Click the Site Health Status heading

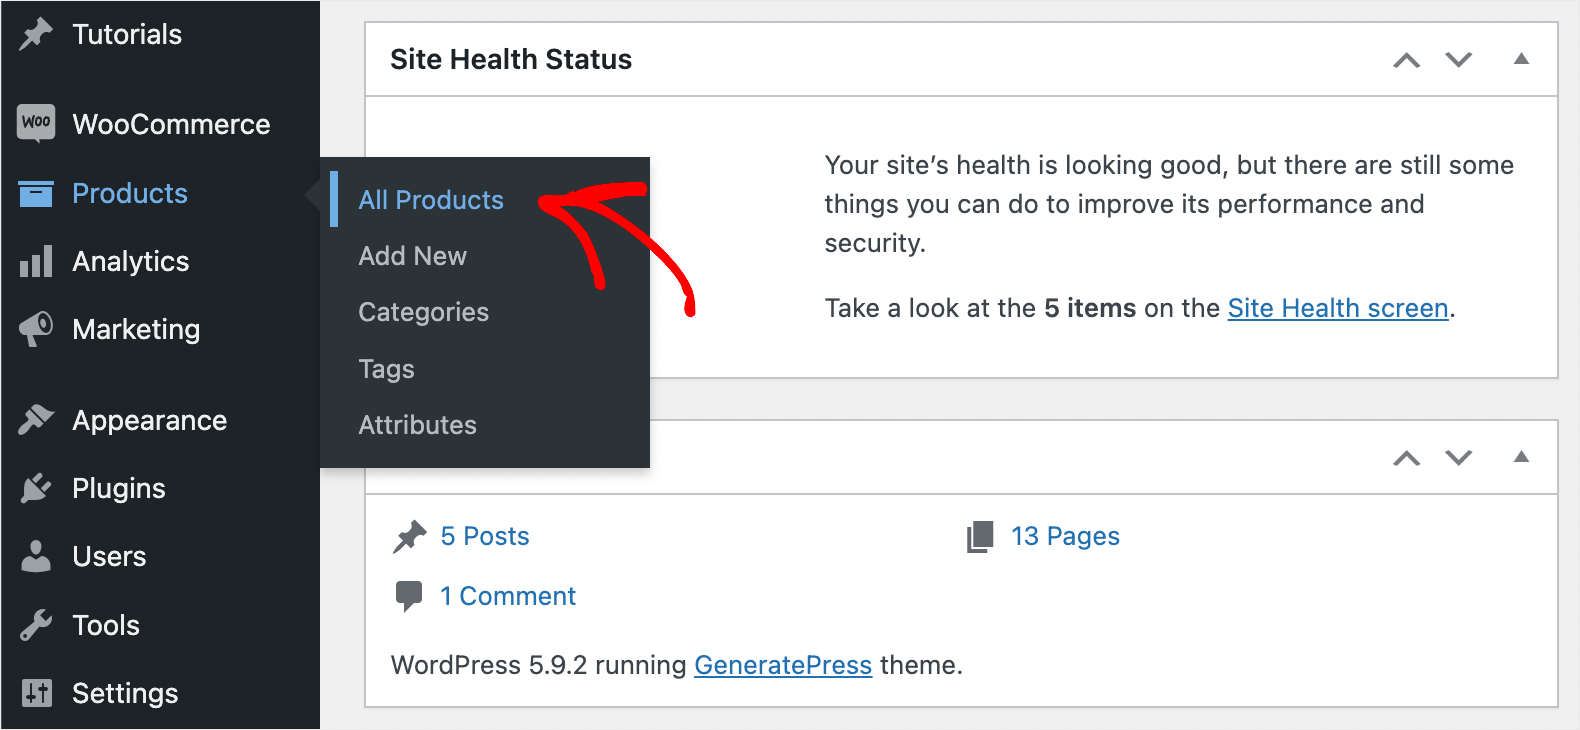click(x=511, y=60)
